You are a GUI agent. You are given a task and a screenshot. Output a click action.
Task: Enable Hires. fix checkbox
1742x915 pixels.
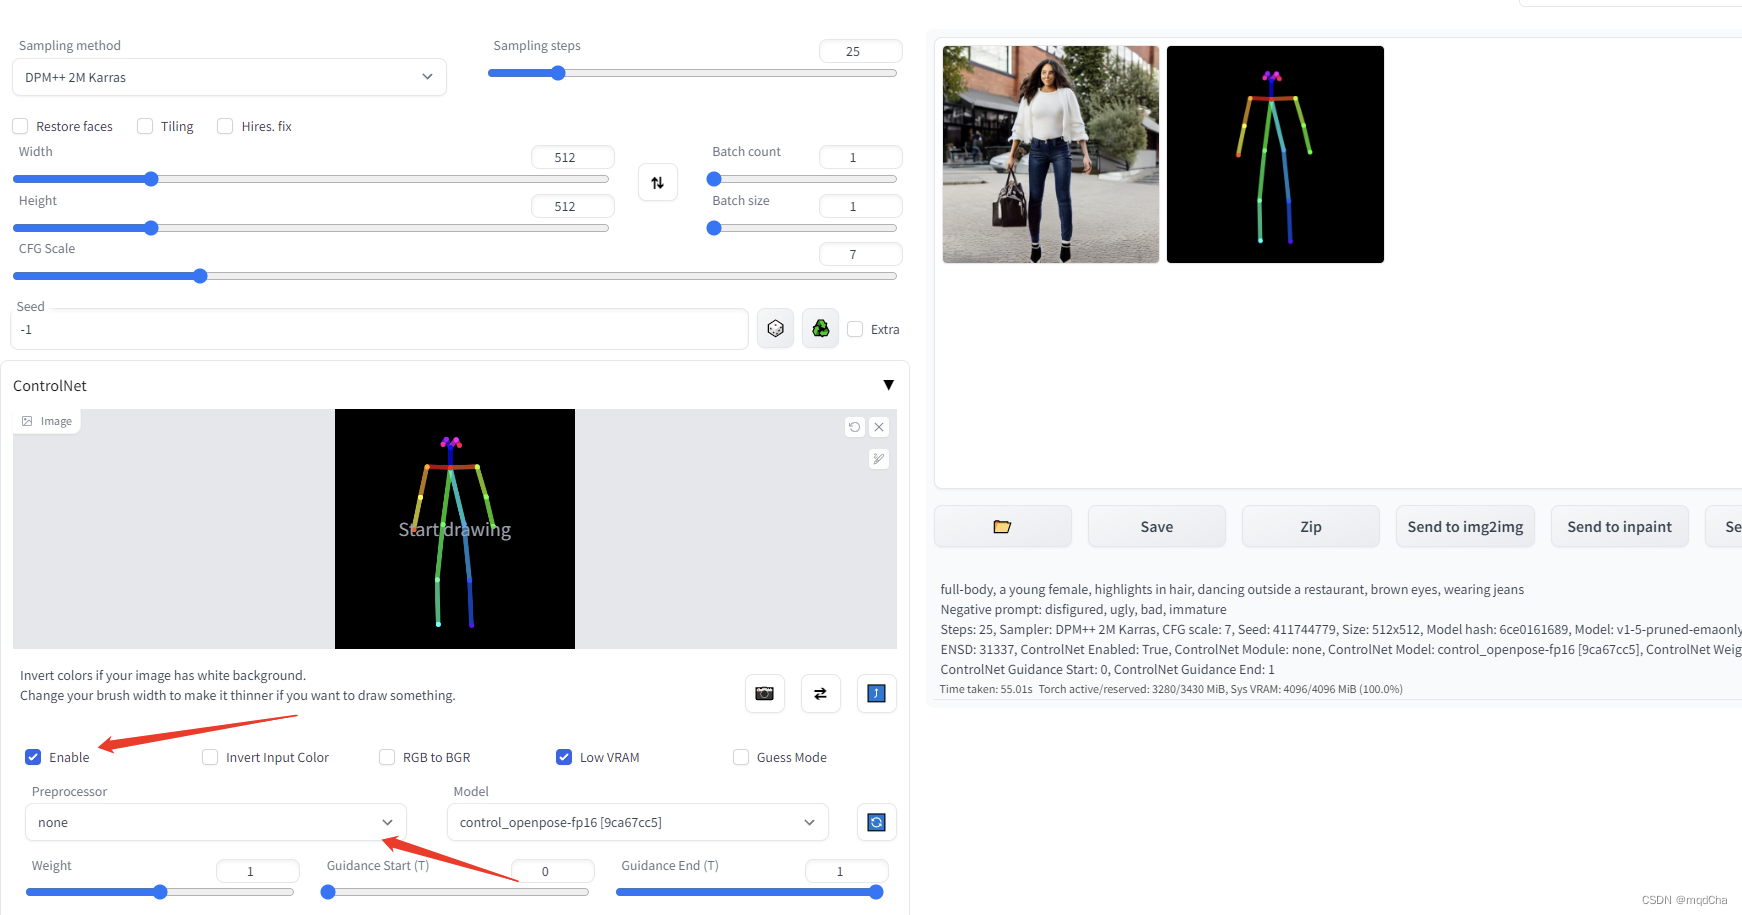pyautogui.click(x=225, y=126)
